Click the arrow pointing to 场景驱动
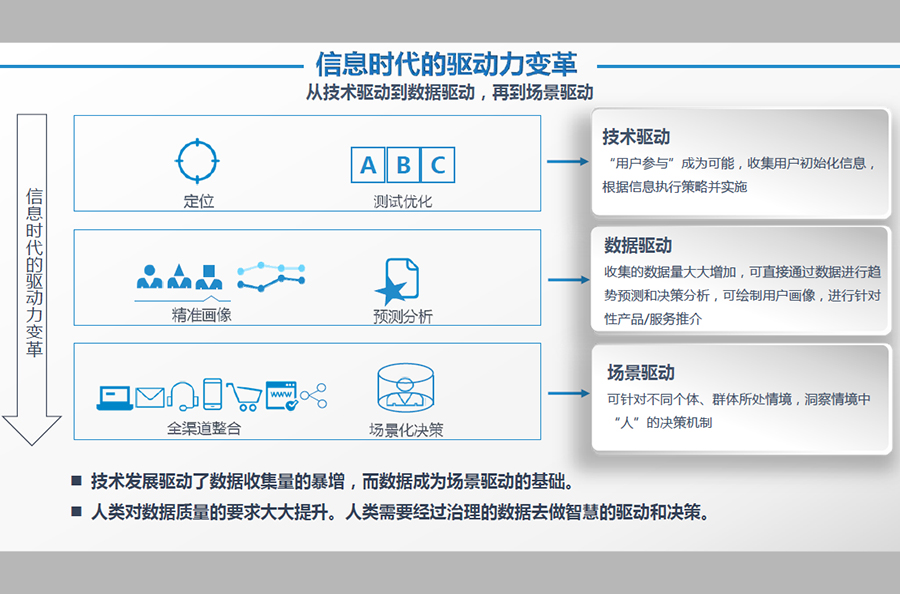Screen dimensions: 900x594 [x=567, y=393]
